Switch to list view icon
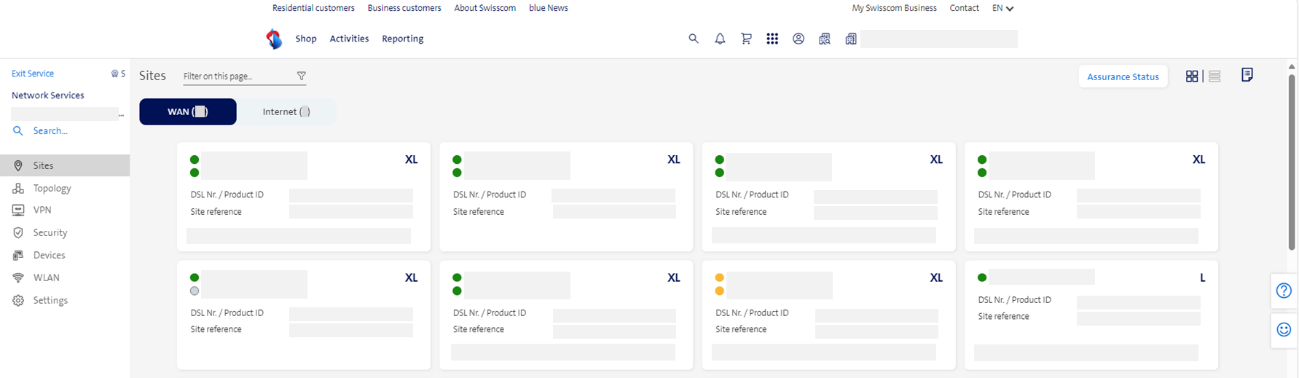This screenshot has height=378, width=1299. point(1214,76)
